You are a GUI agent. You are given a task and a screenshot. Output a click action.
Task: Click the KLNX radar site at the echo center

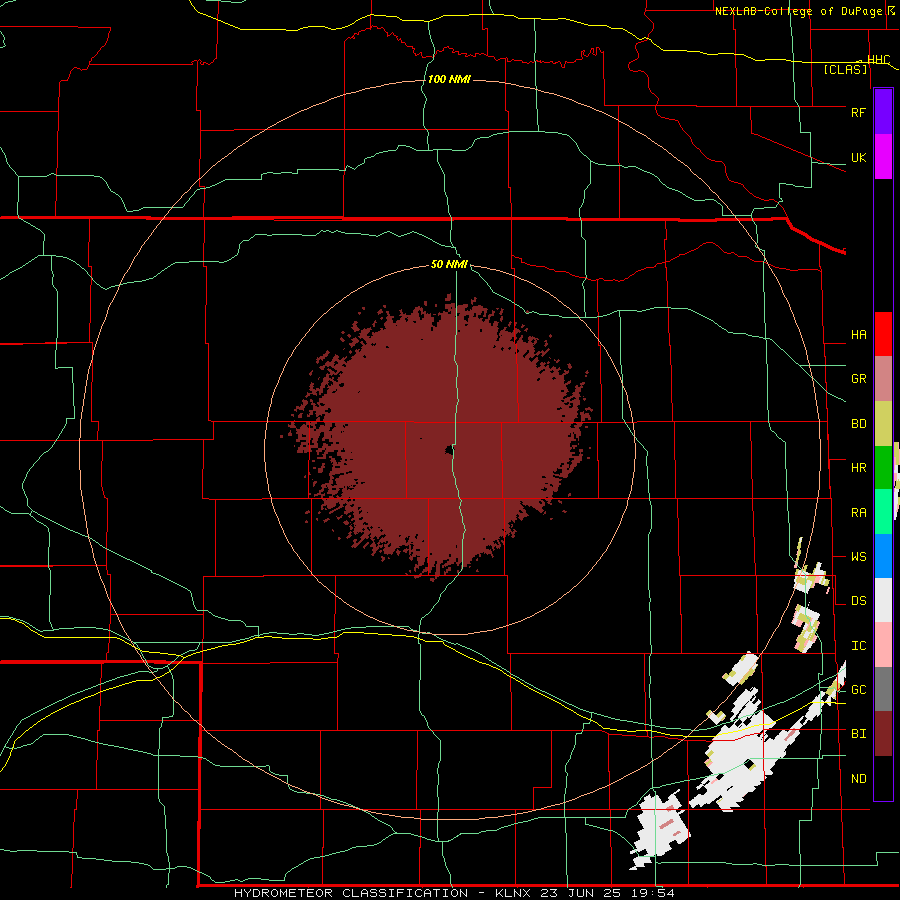coord(449,451)
